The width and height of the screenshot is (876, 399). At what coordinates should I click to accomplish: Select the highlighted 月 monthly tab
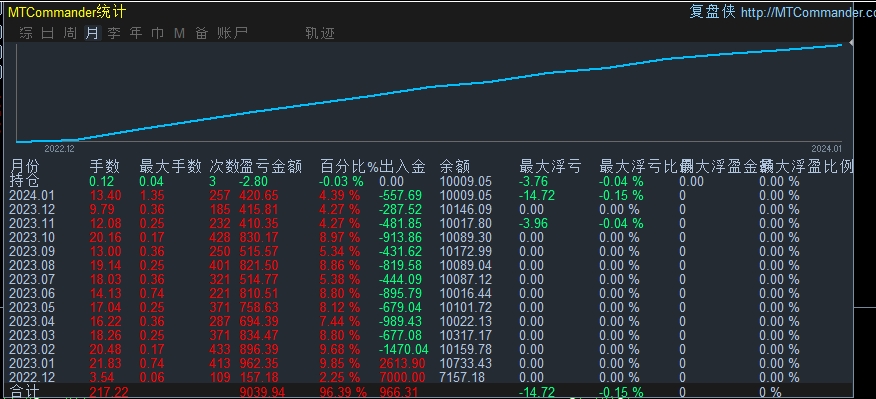click(x=92, y=33)
